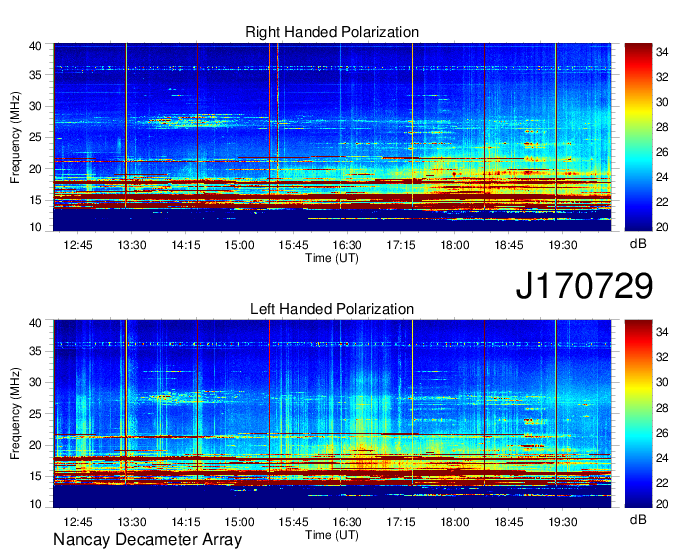The height and width of the screenshot is (552, 680).
Task: Click Frequency (MHz) label of Right Handed plot
Action: coord(15,137)
